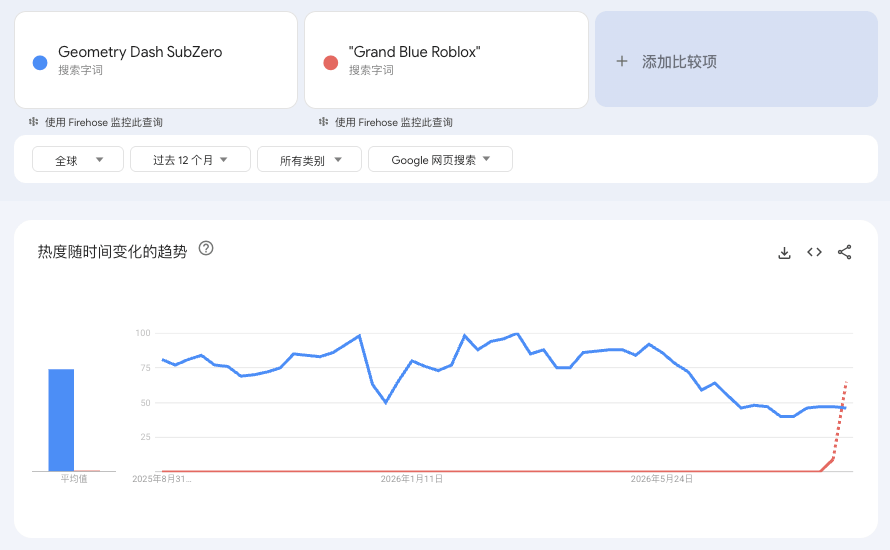Download the trend chart data

point(784,253)
